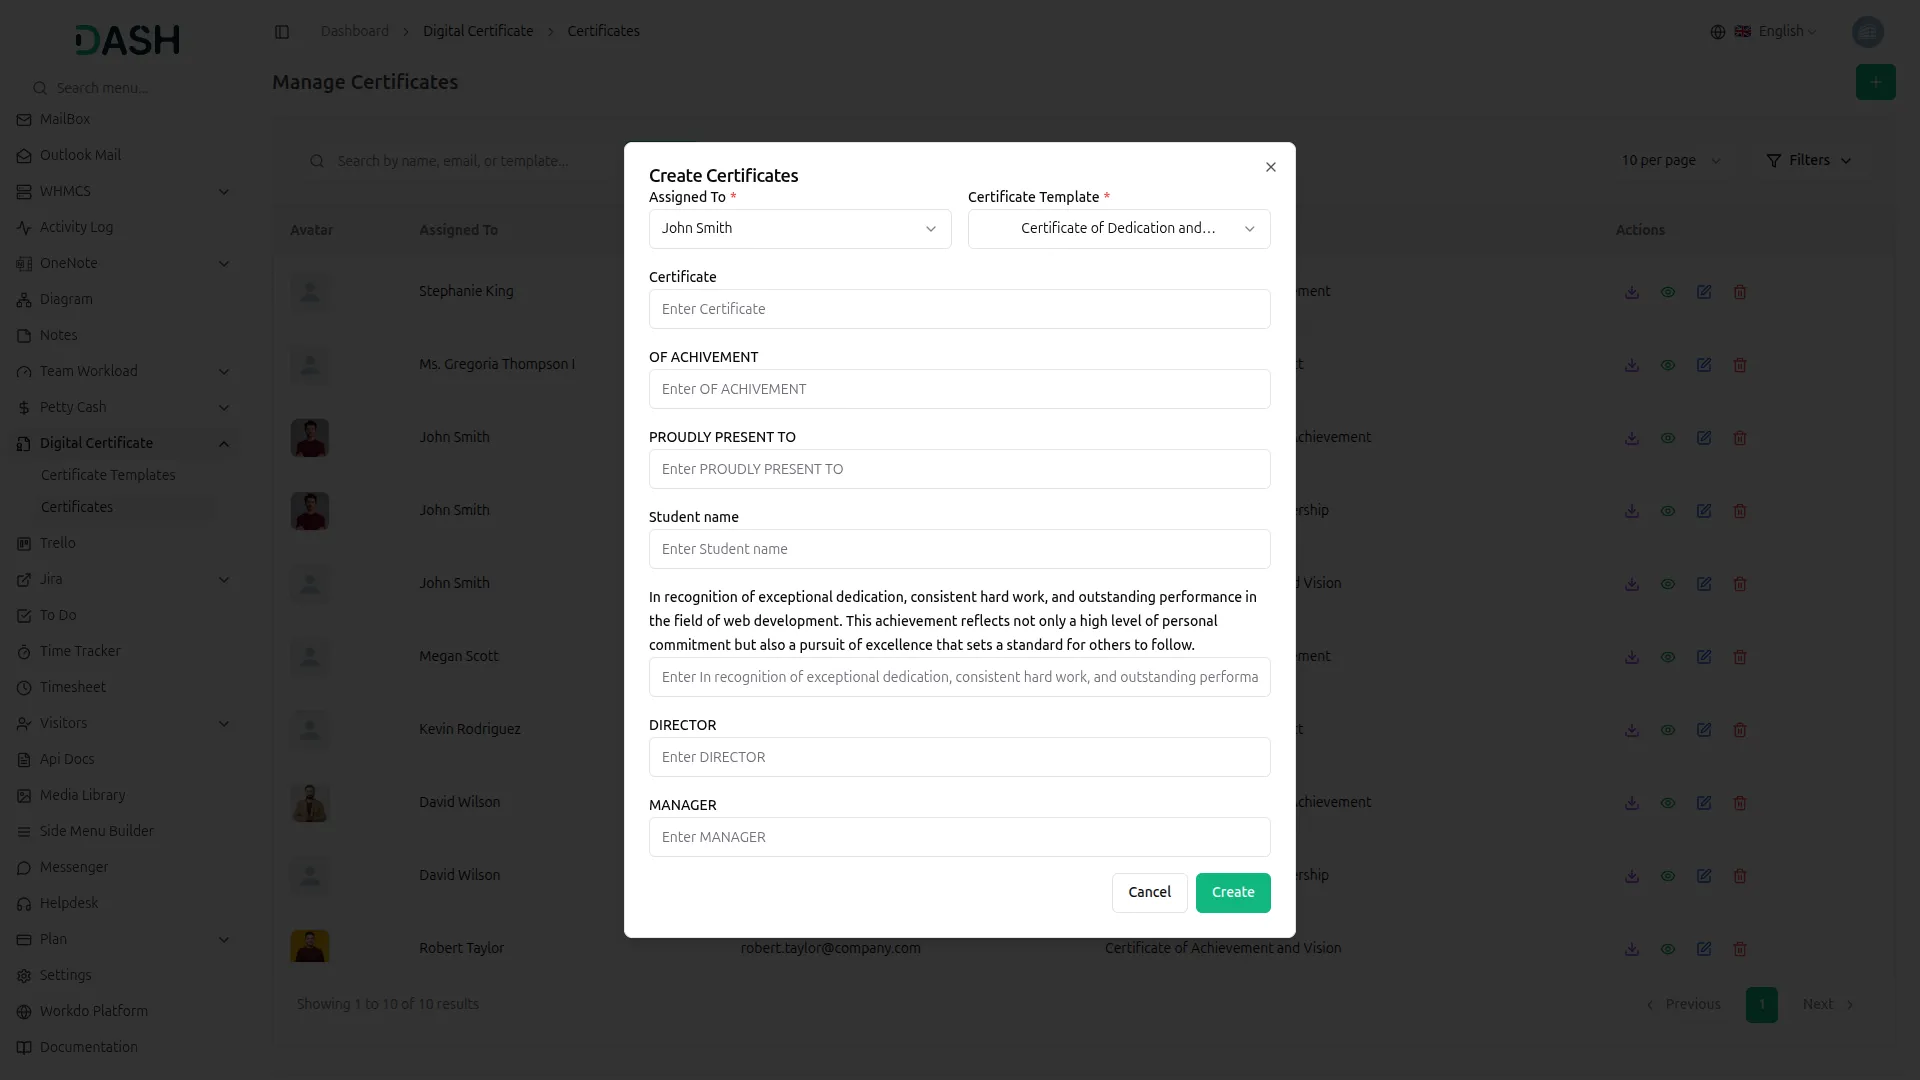View Robert Taylor's certificate with eye icon

[x=1668, y=949]
